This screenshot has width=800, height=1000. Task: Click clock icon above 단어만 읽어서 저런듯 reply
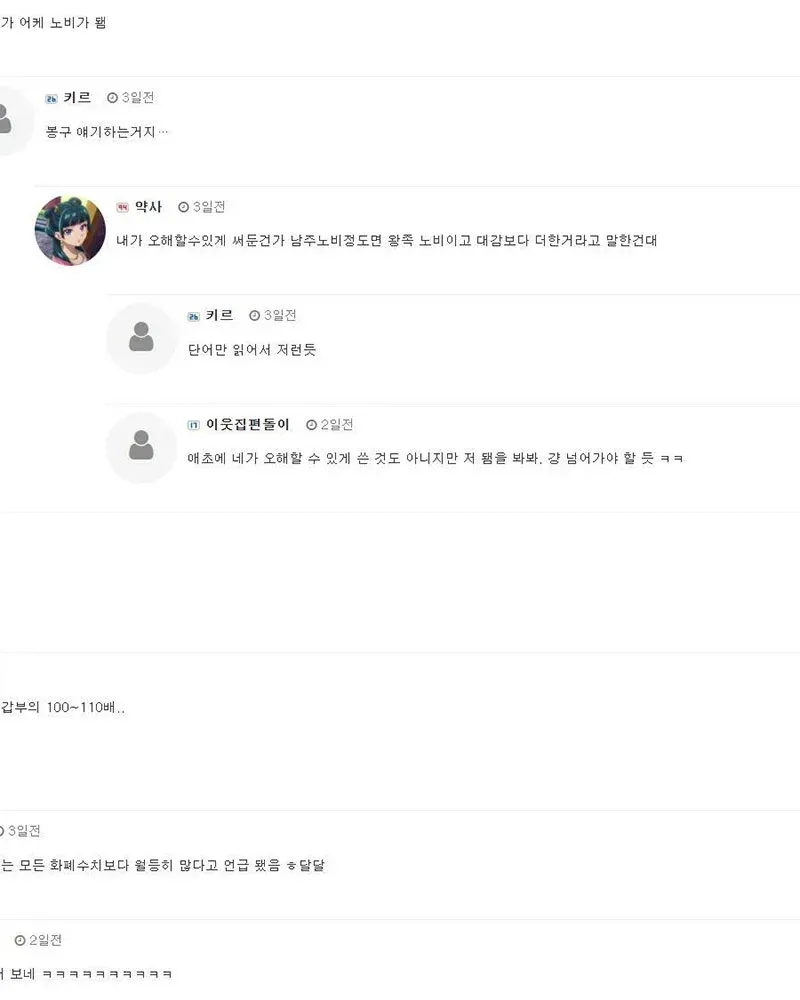[x=255, y=316]
